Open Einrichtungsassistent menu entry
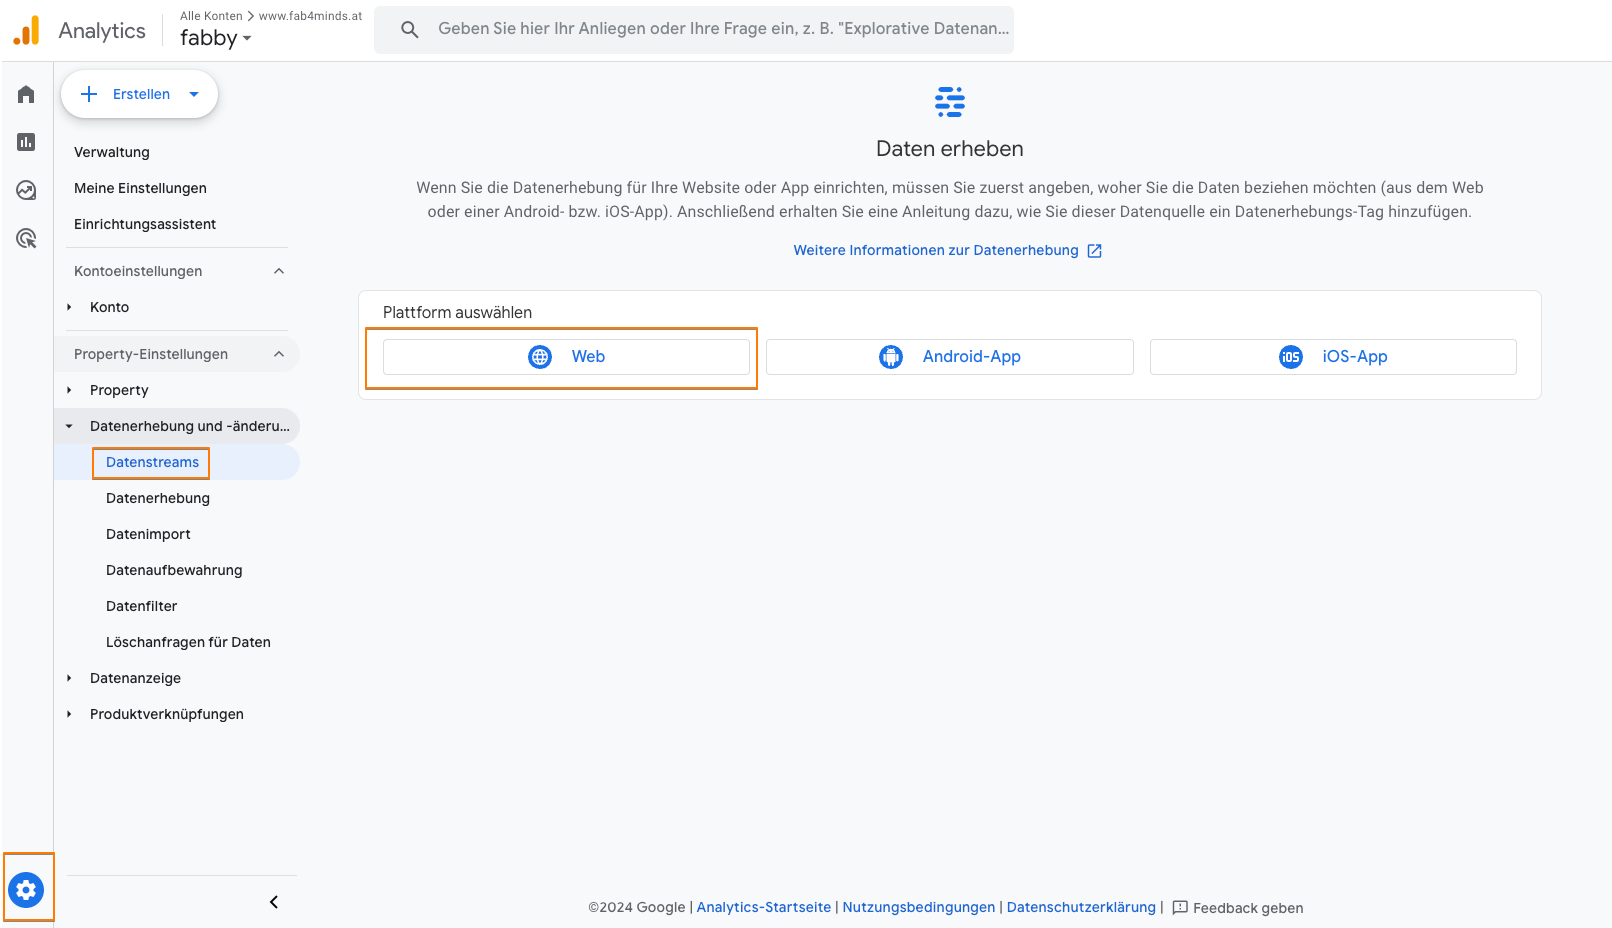The height and width of the screenshot is (928, 1612). [x=145, y=224]
